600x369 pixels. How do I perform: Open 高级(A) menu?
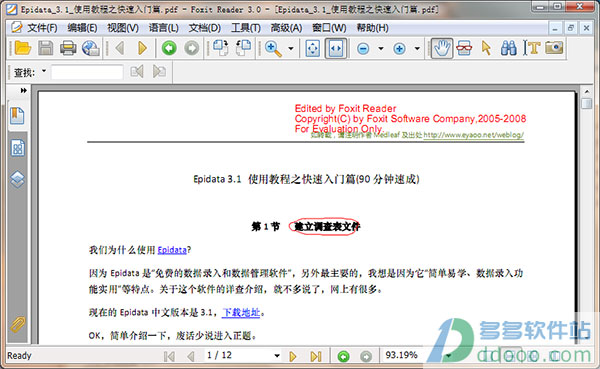(286, 28)
